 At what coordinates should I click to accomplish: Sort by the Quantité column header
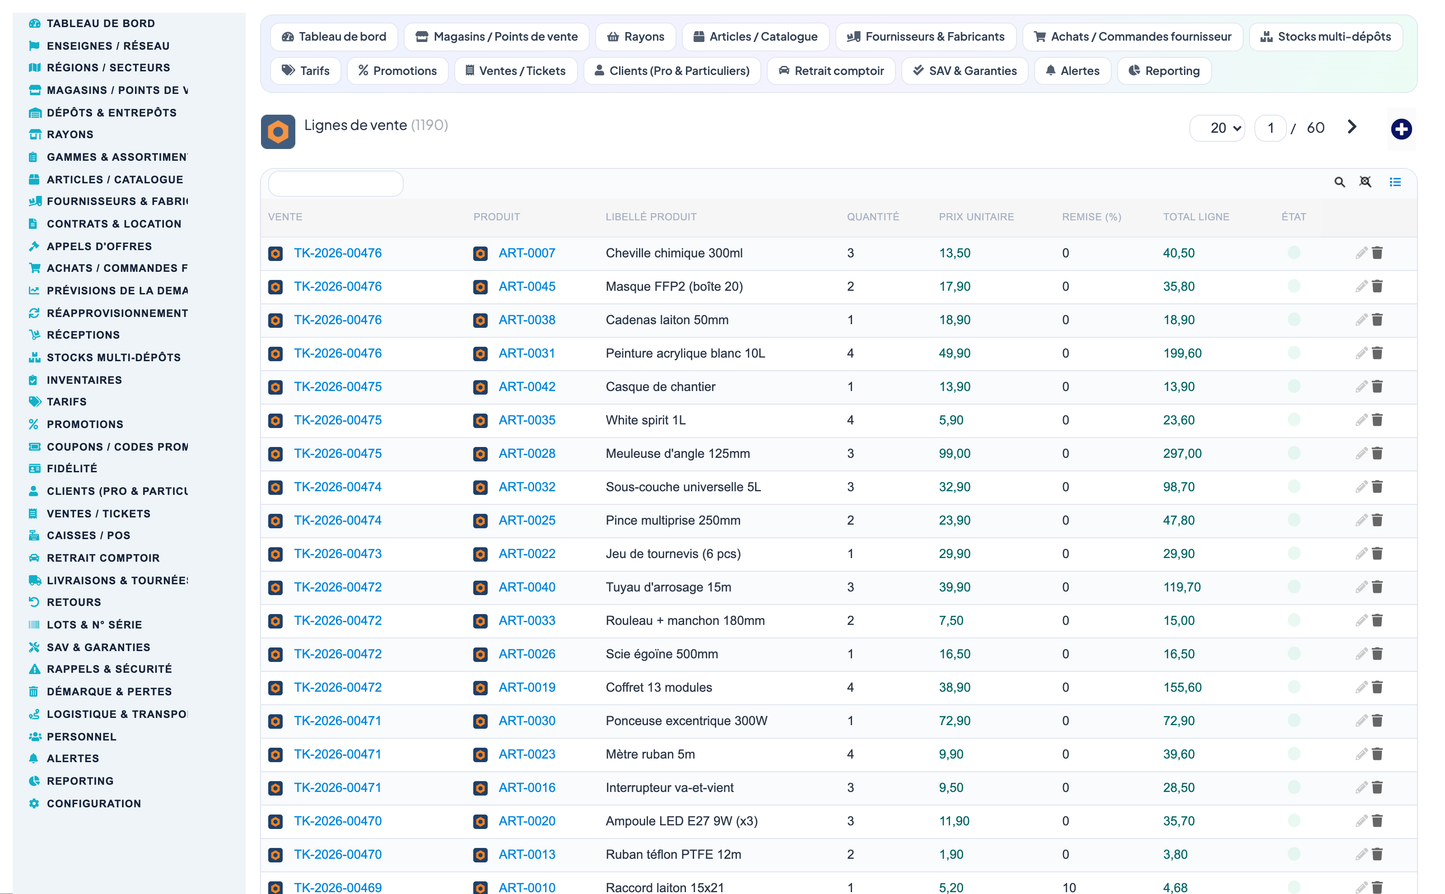coord(873,217)
